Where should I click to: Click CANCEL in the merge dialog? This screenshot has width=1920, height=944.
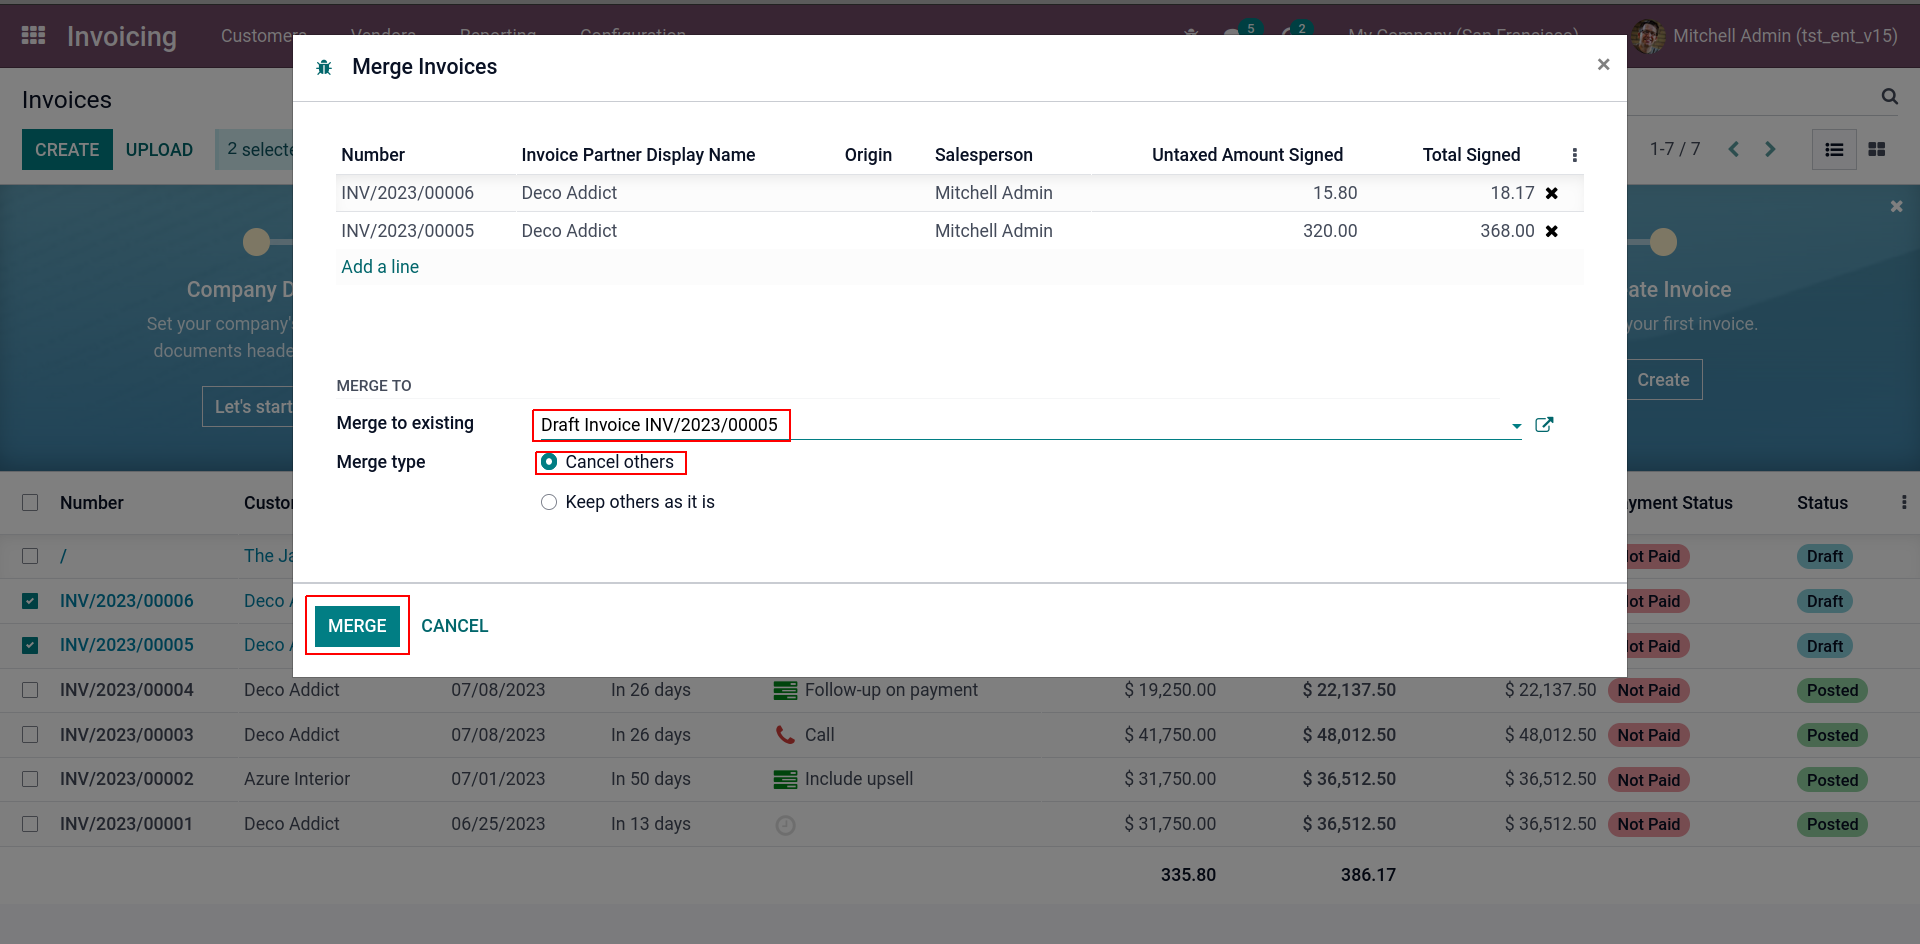(x=455, y=626)
